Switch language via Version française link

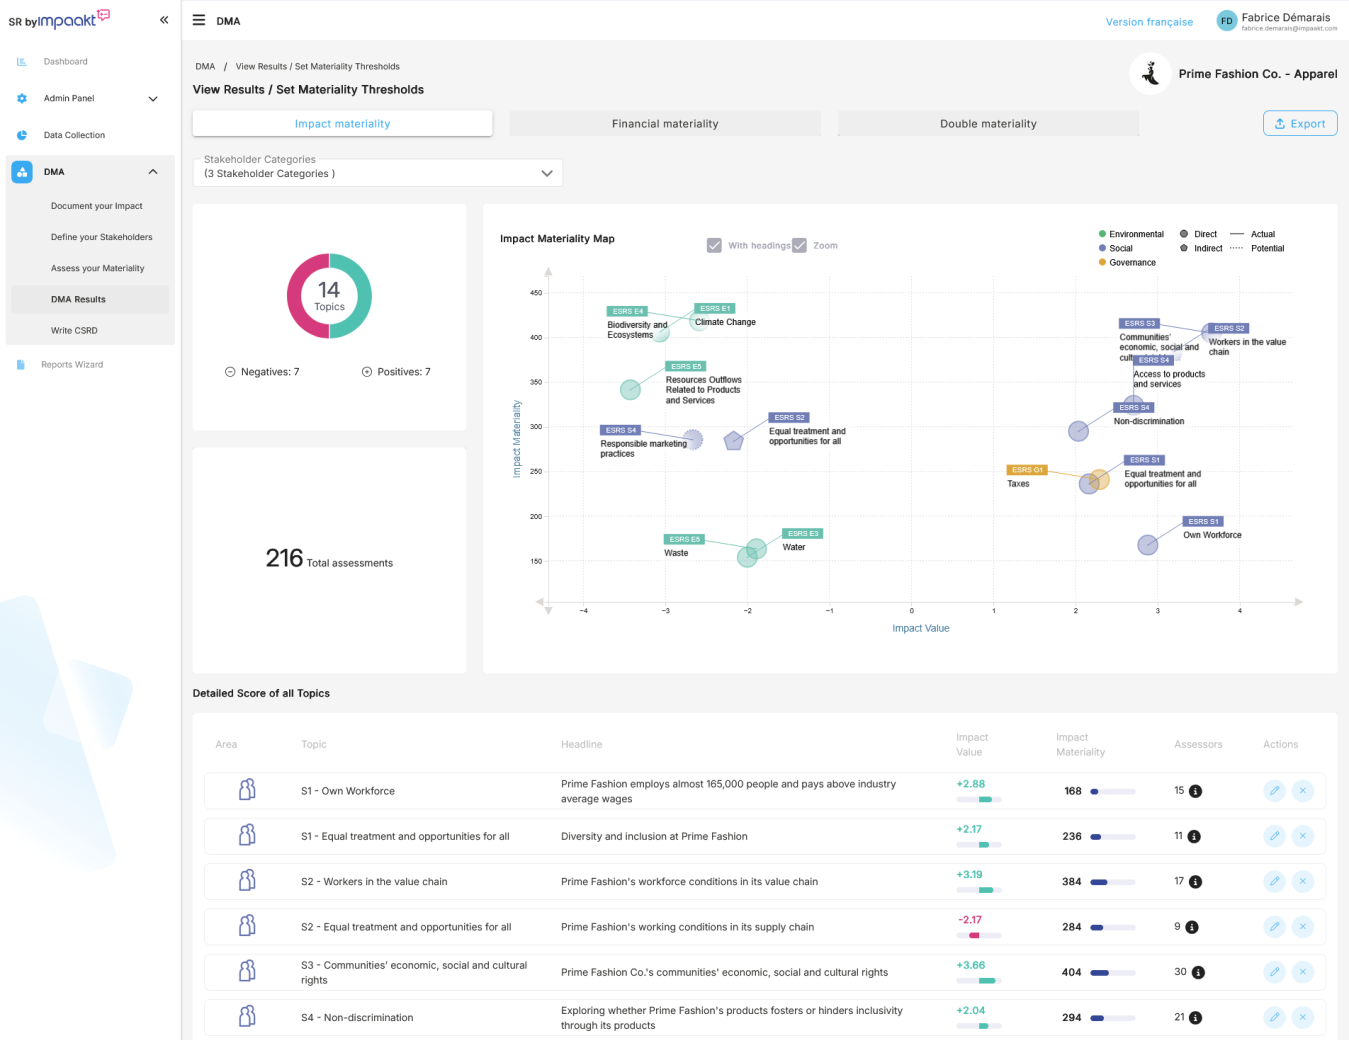pyautogui.click(x=1149, y=22)
